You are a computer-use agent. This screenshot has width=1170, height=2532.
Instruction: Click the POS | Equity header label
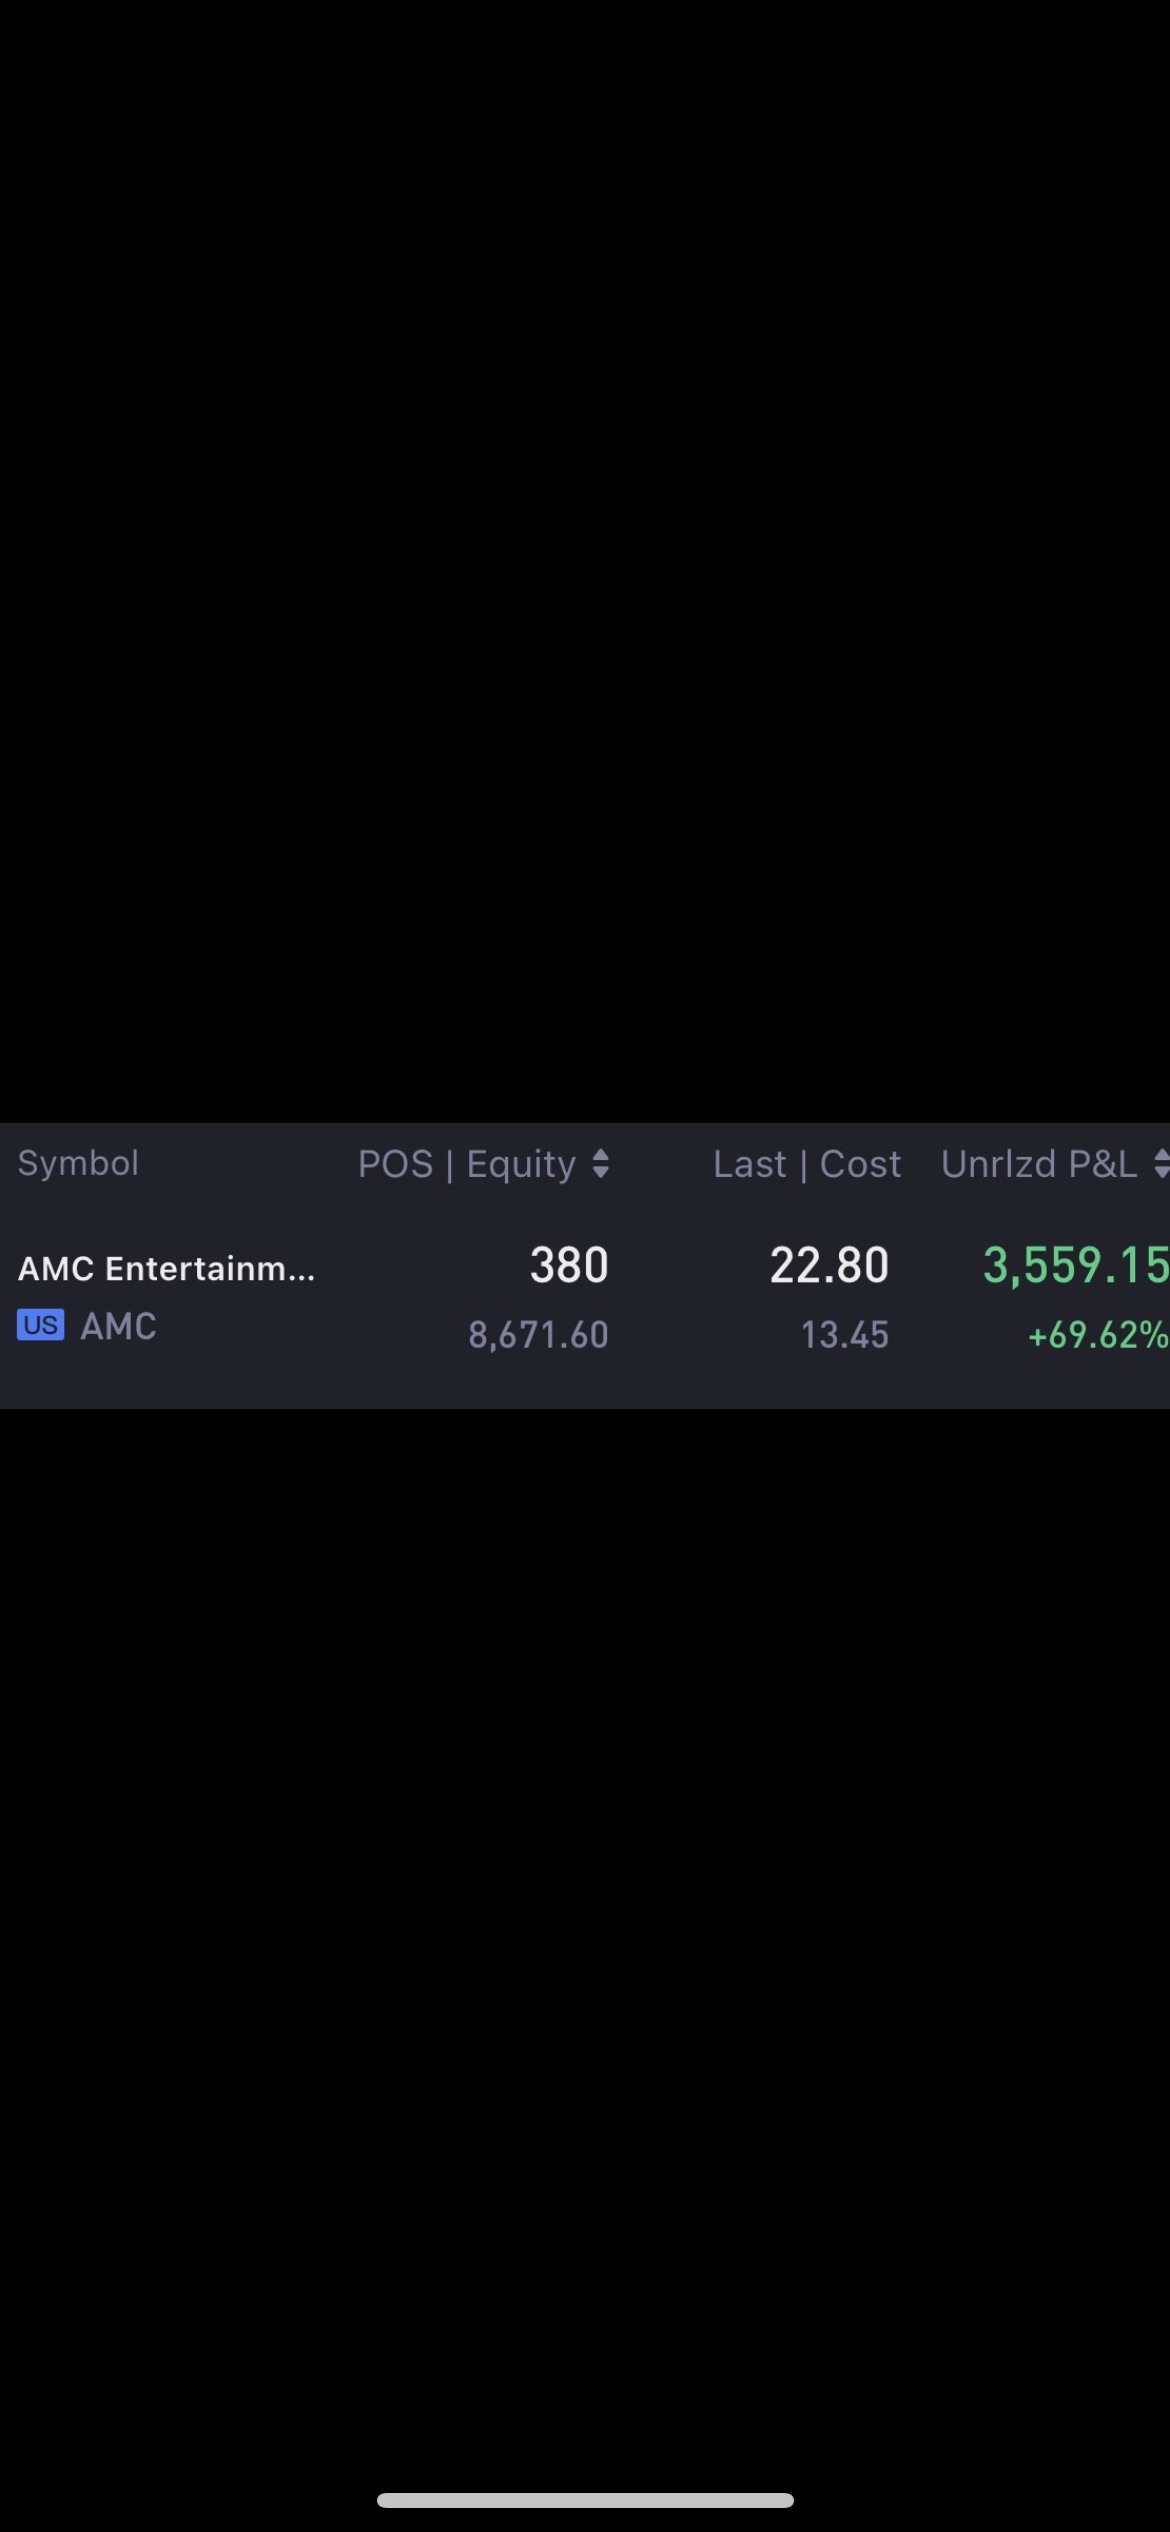(x=467, y=1164)
